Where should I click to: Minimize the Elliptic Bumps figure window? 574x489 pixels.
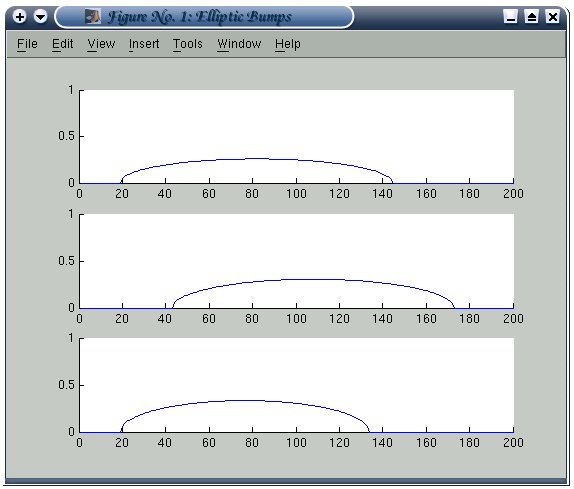pyautogui.click(x=511, y=17)
